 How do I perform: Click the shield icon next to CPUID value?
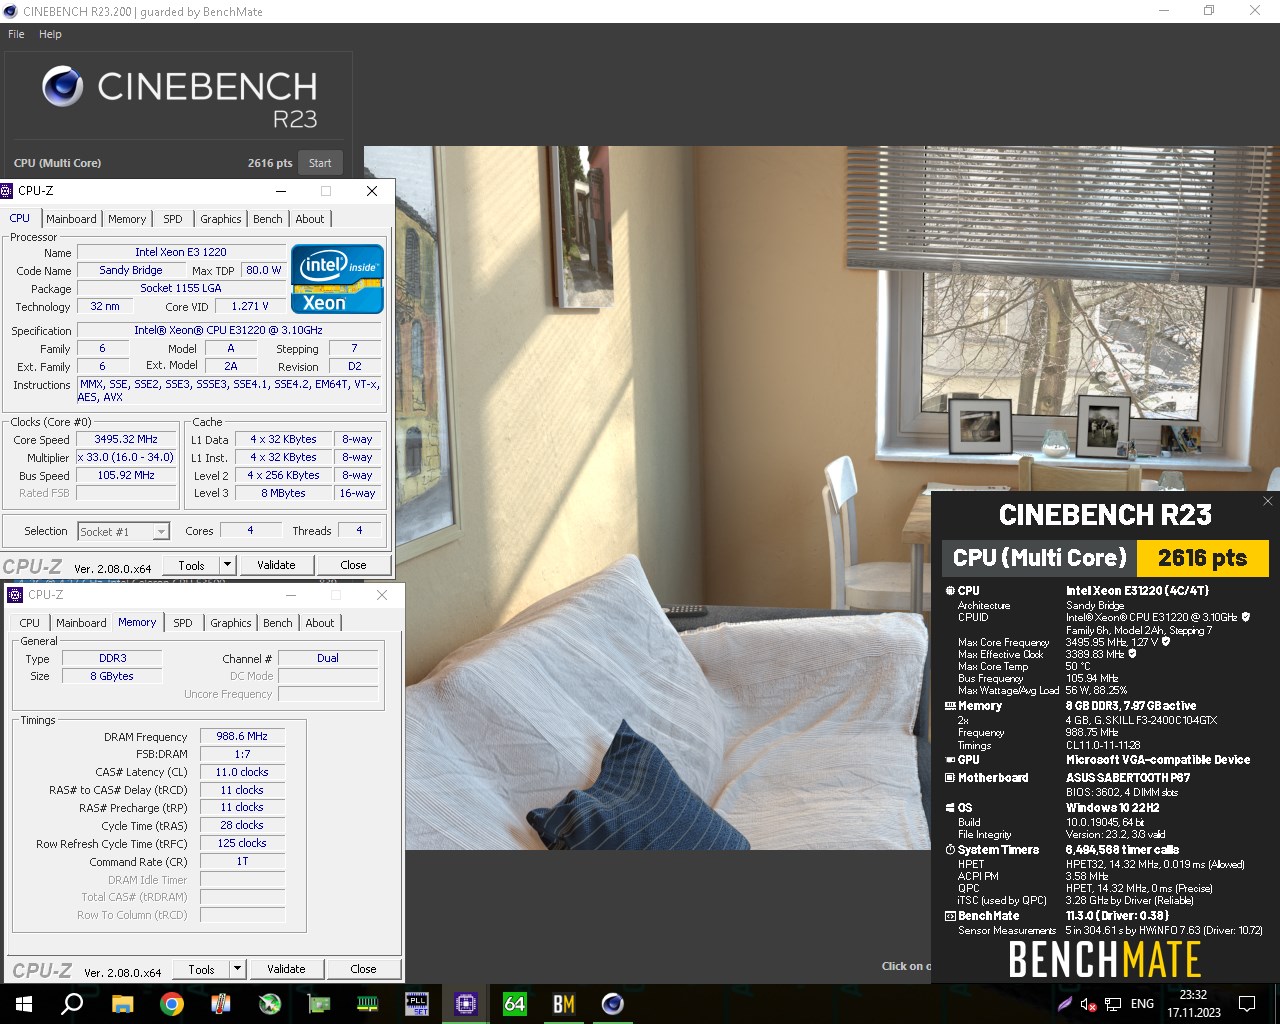click(1245, 617)
